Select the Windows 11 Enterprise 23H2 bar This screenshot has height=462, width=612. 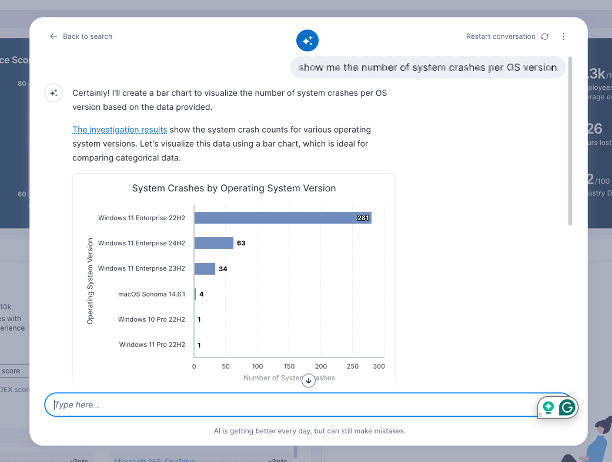click(x=204, y=268)
